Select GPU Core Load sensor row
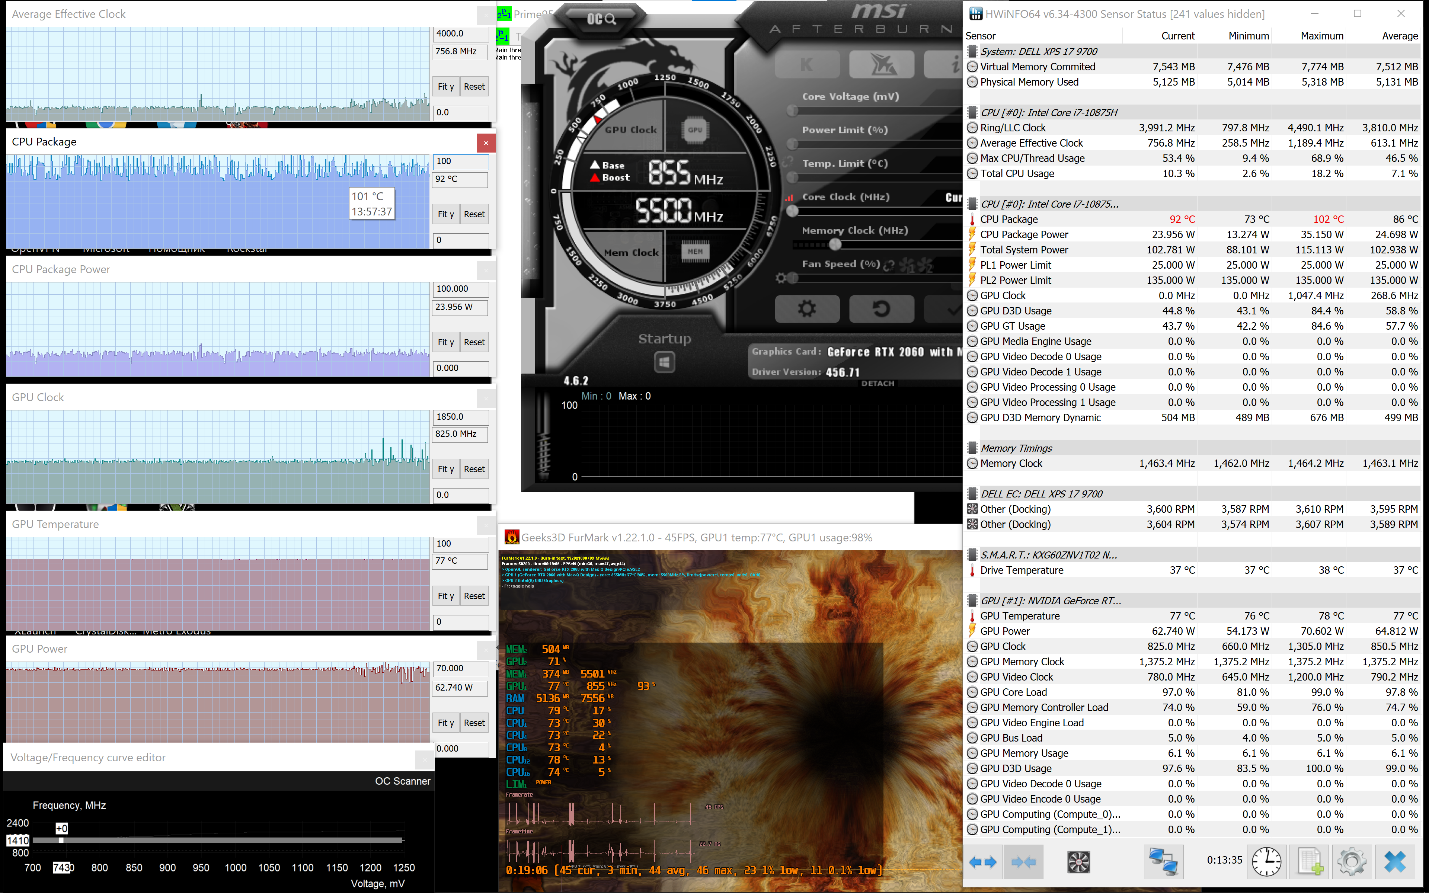The image size is (1429, 893). pyautogui.click(x=1193, y=692)
